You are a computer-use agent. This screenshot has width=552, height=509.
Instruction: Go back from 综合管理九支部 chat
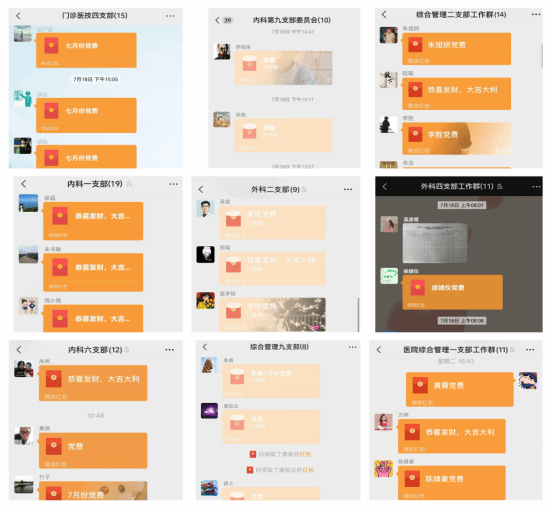[x=205, y=347]
